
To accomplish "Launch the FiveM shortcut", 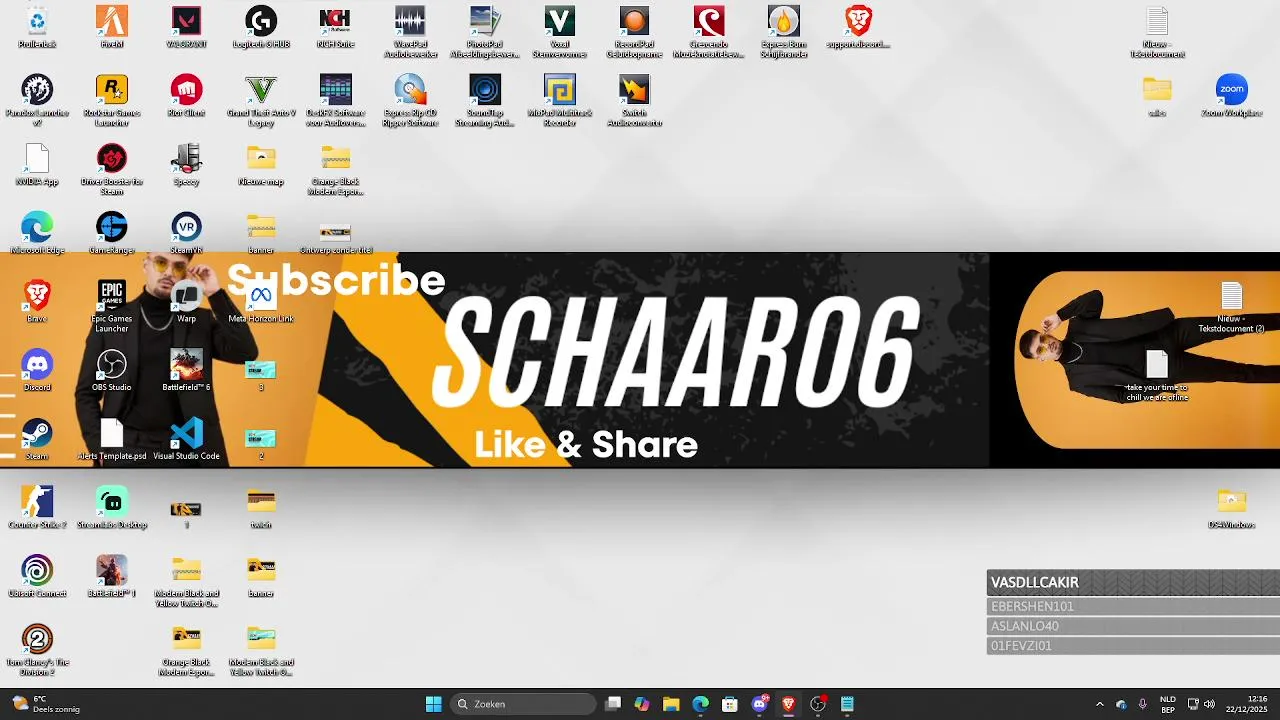I will point(112,27).
